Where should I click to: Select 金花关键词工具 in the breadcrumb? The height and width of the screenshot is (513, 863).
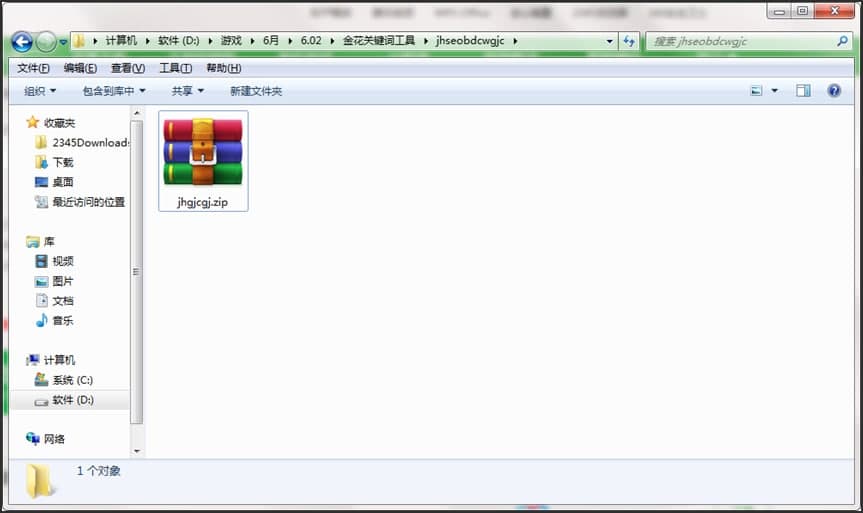tap(379, 41)
